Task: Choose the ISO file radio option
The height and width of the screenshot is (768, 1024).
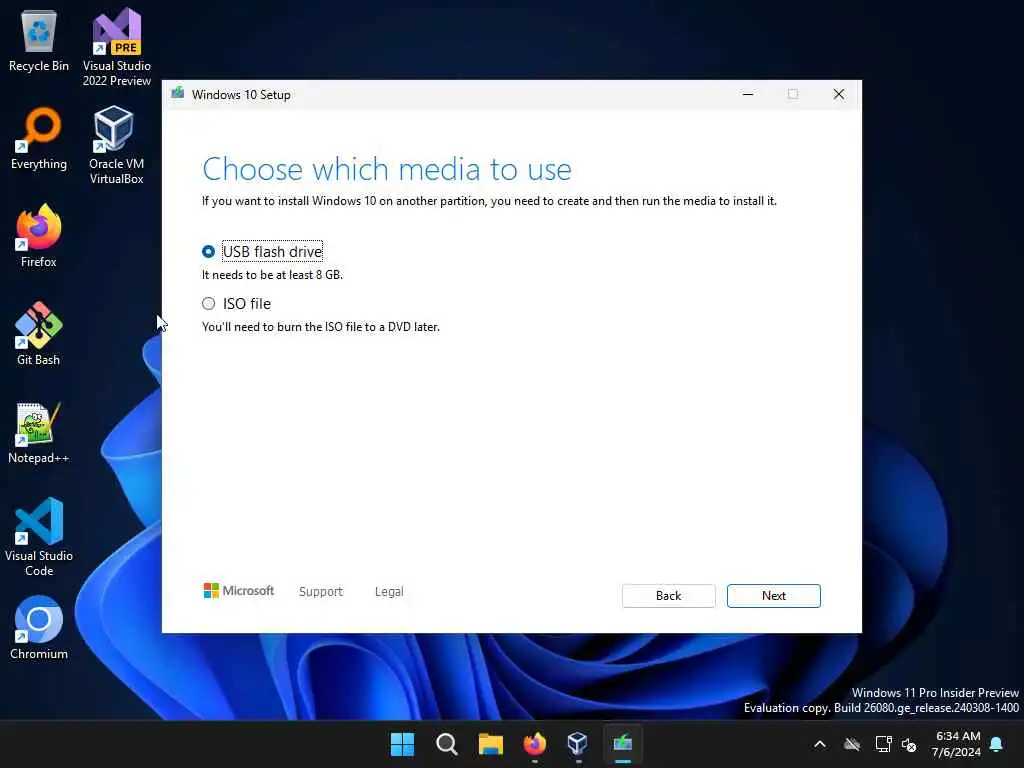Action: 208,303
